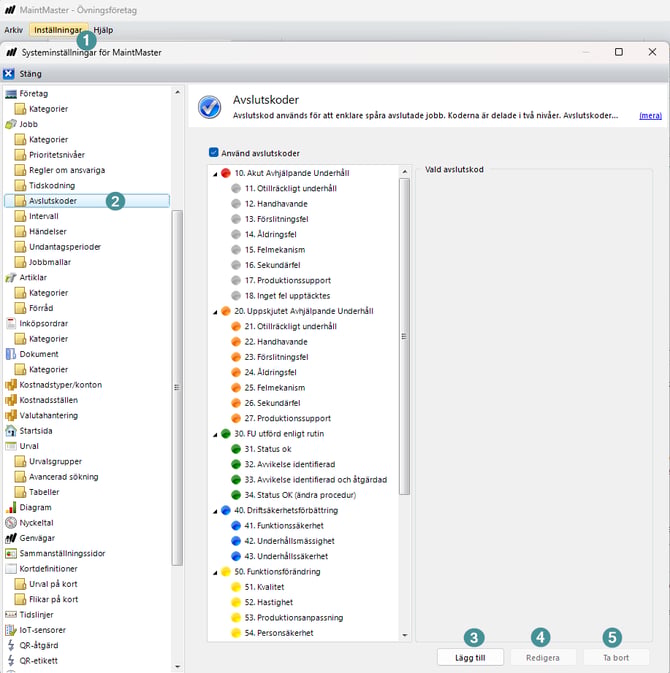This screenshot has height=673, width=670.
Task: Open Avancerad sökning settings
Action: point(64,476)
